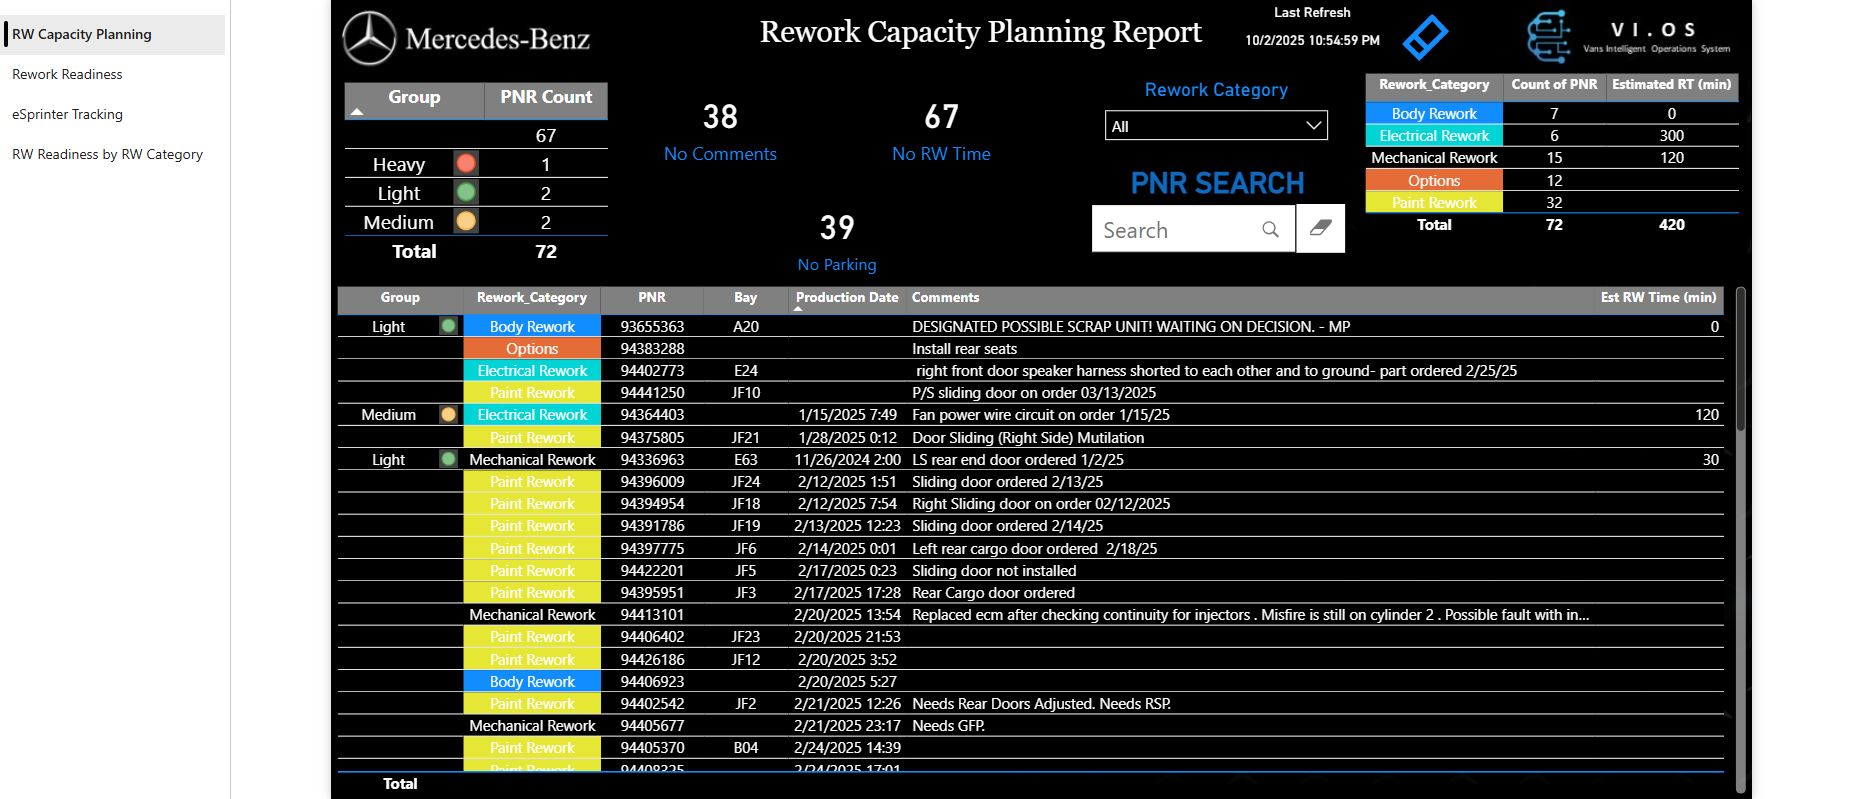The width and height of the screenshot is (1852, 799).
Task: Sort by Group column header arrow
Action: tap(357, 112)
